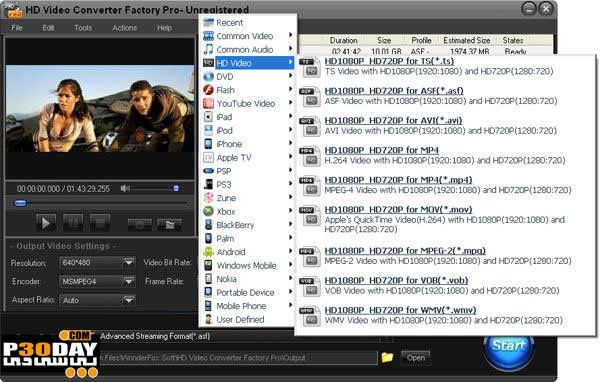Click the Flash category icon

[208, 90]
